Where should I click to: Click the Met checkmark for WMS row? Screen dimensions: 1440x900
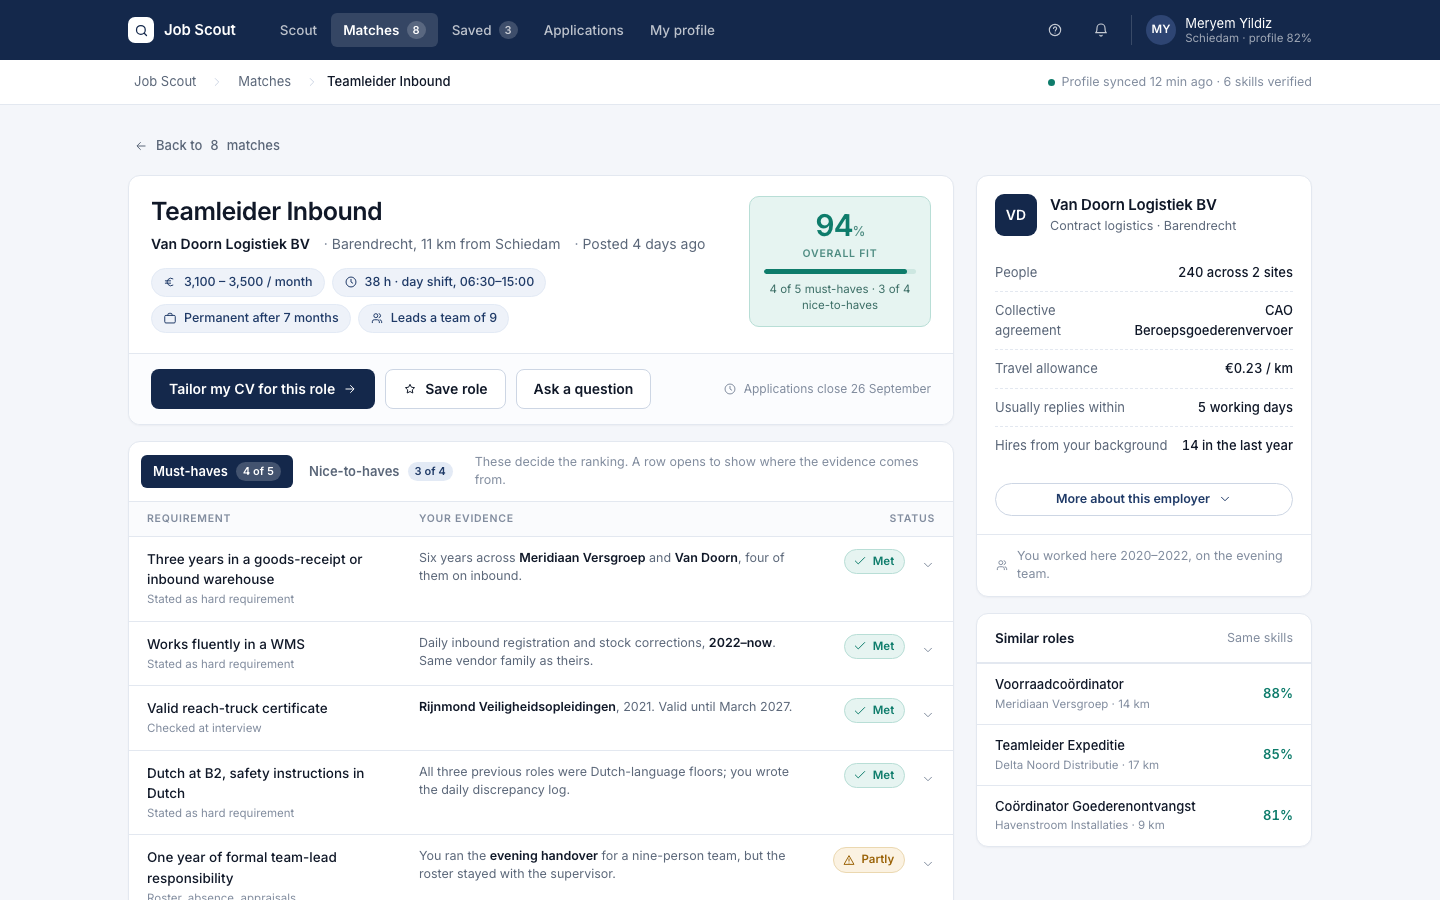(860, 646)
